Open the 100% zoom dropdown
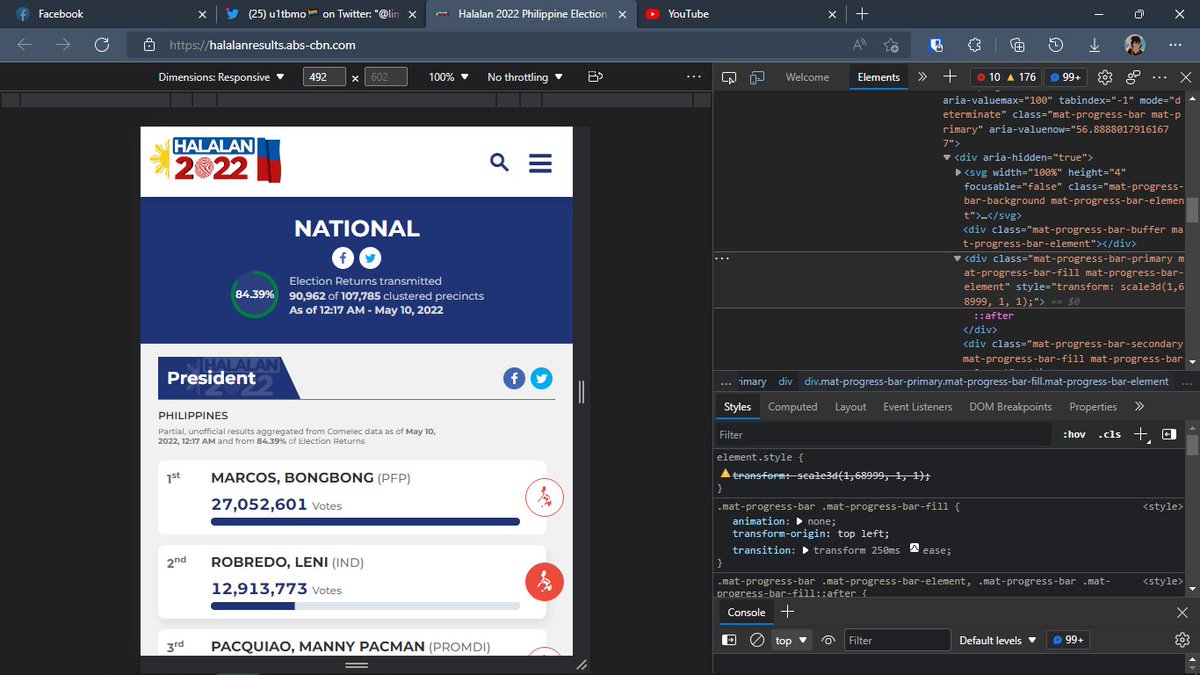Image resolution: width=1200 pixels, height=675 pixels. click(448, 77)
